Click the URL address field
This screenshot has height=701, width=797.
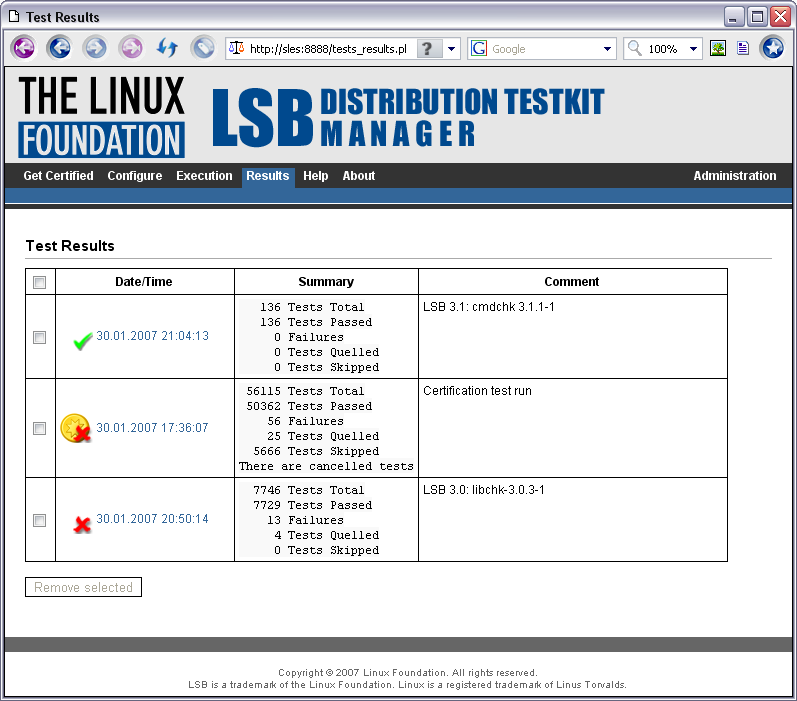(328, 49)
